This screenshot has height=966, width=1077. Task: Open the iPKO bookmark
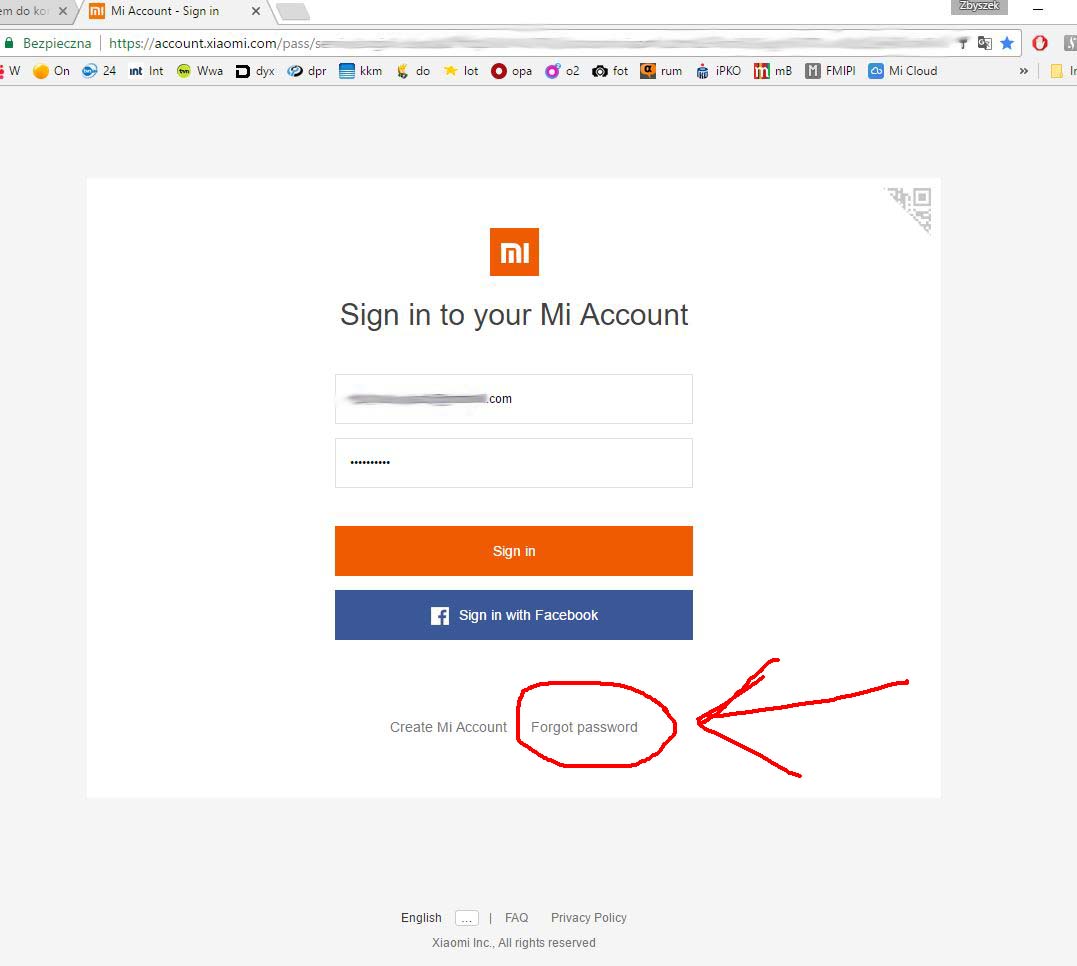[x=718, y=71]
